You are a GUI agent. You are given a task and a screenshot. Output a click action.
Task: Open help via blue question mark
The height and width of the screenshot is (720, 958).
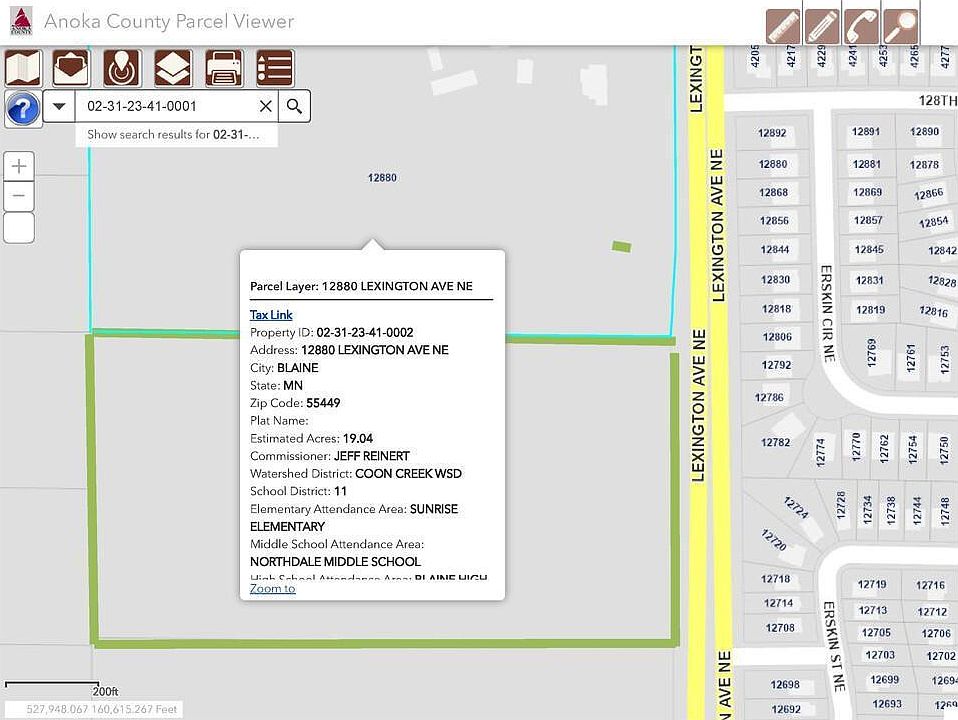[23, 109]
